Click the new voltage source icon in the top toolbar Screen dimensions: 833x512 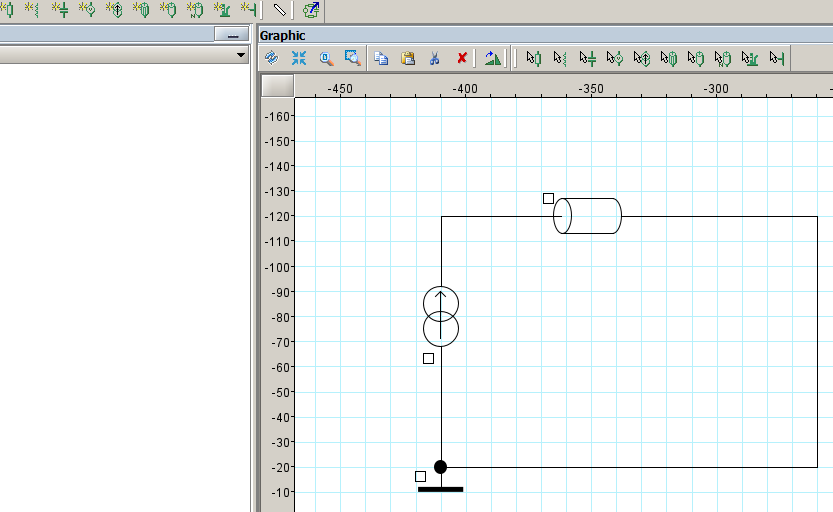(x=88, y=10)
